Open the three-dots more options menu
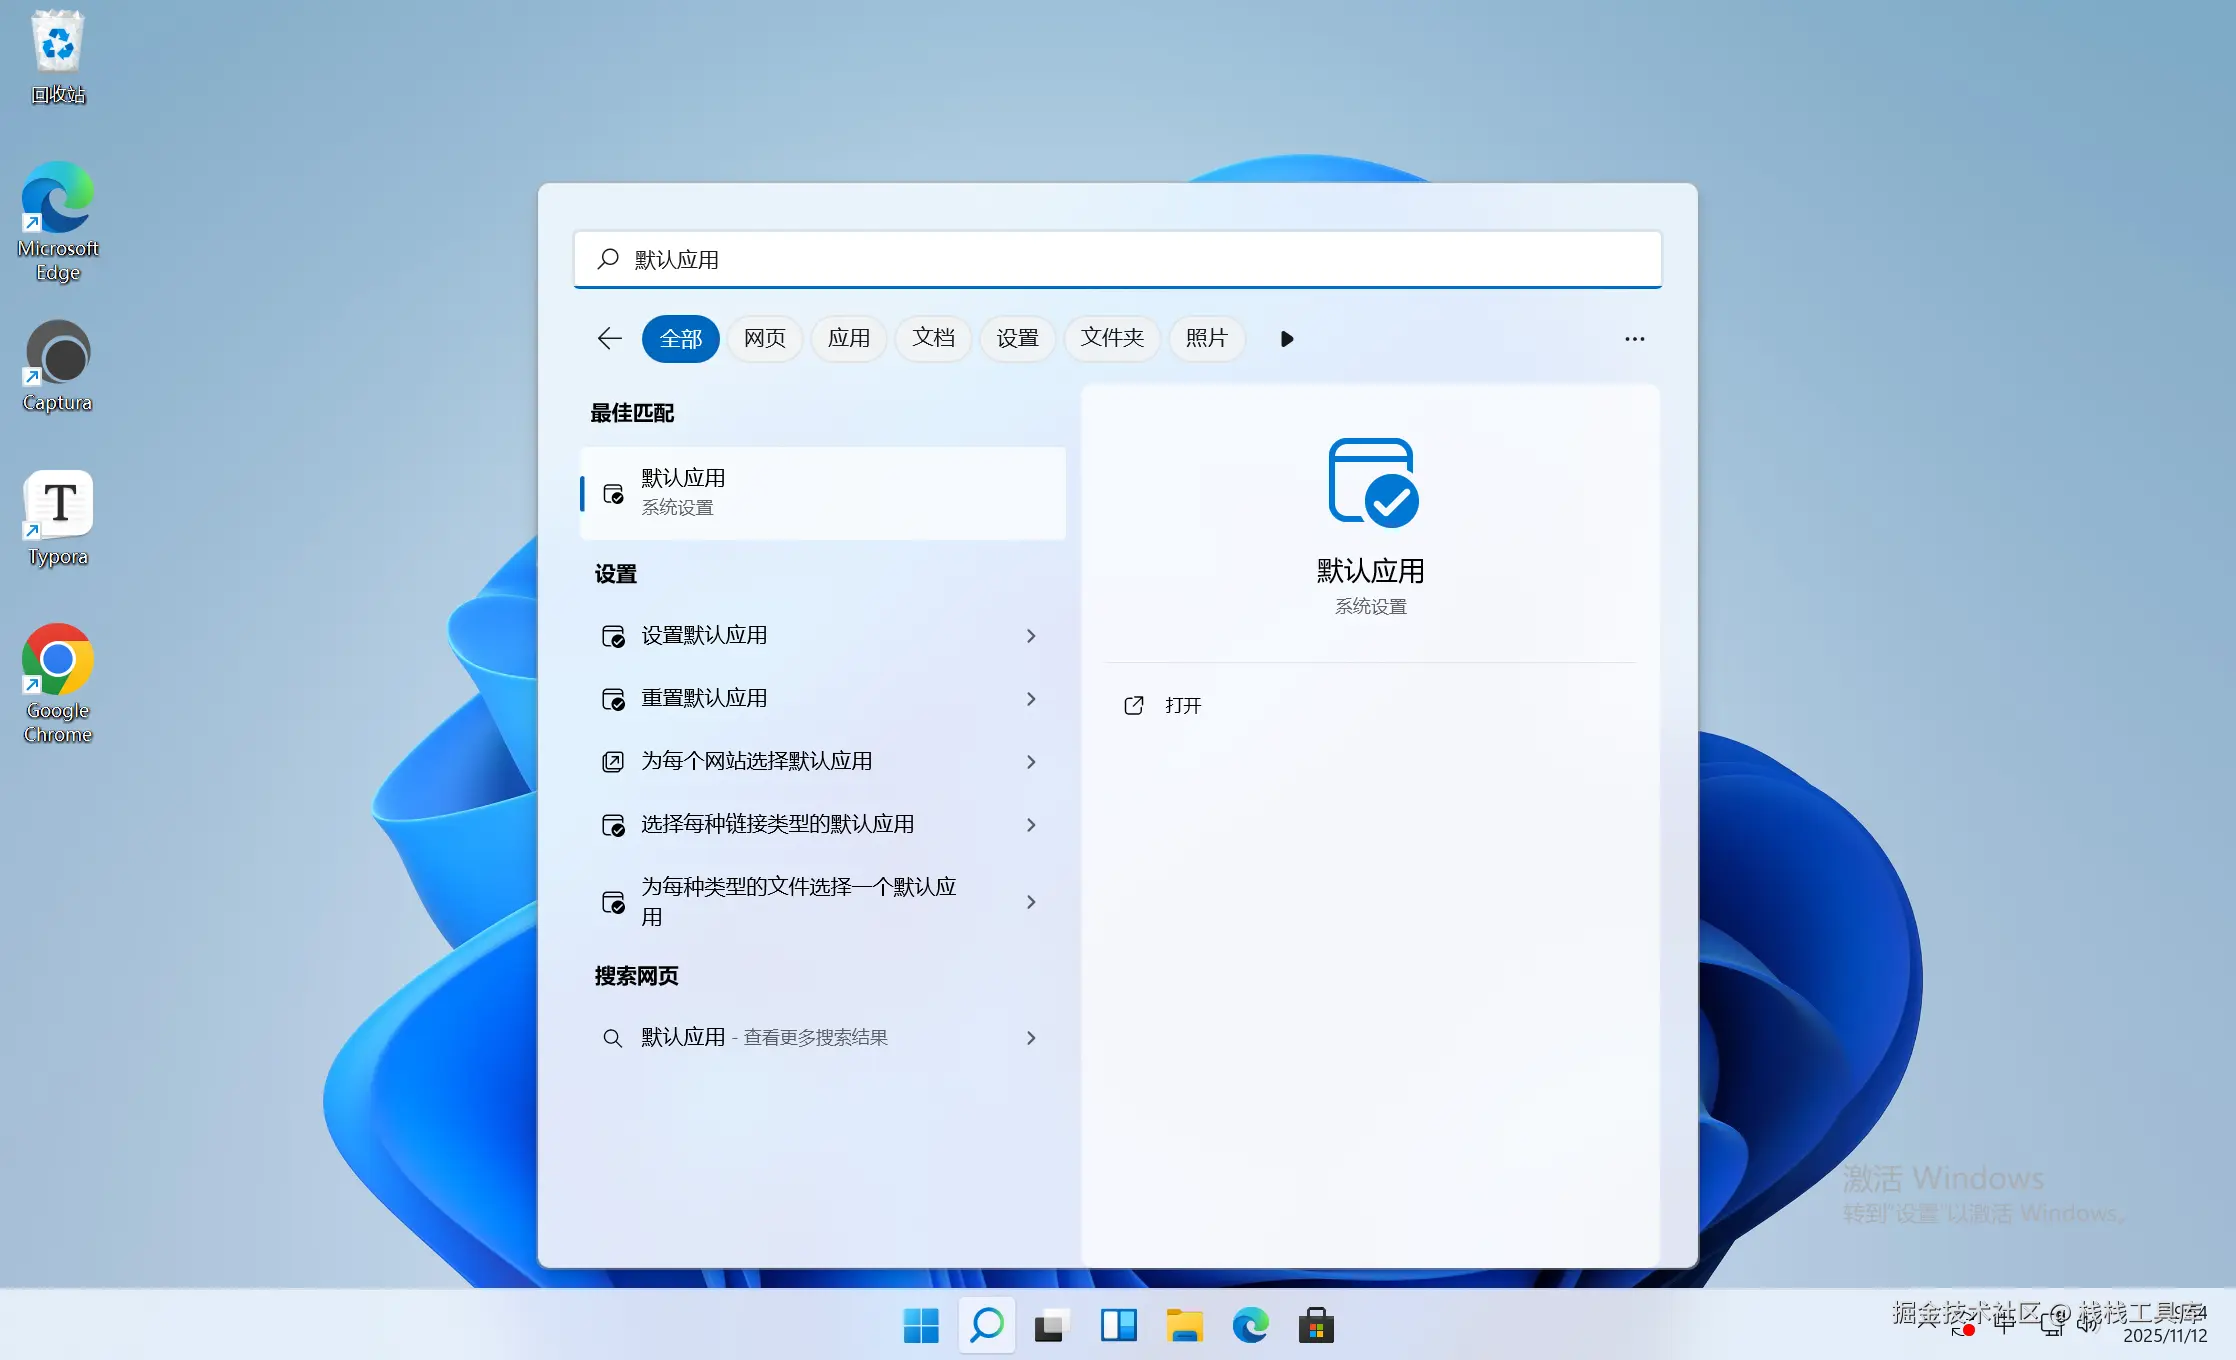Viewport: 2236px width, 1360px height. pyautogui.click(x=1634, y=339)
